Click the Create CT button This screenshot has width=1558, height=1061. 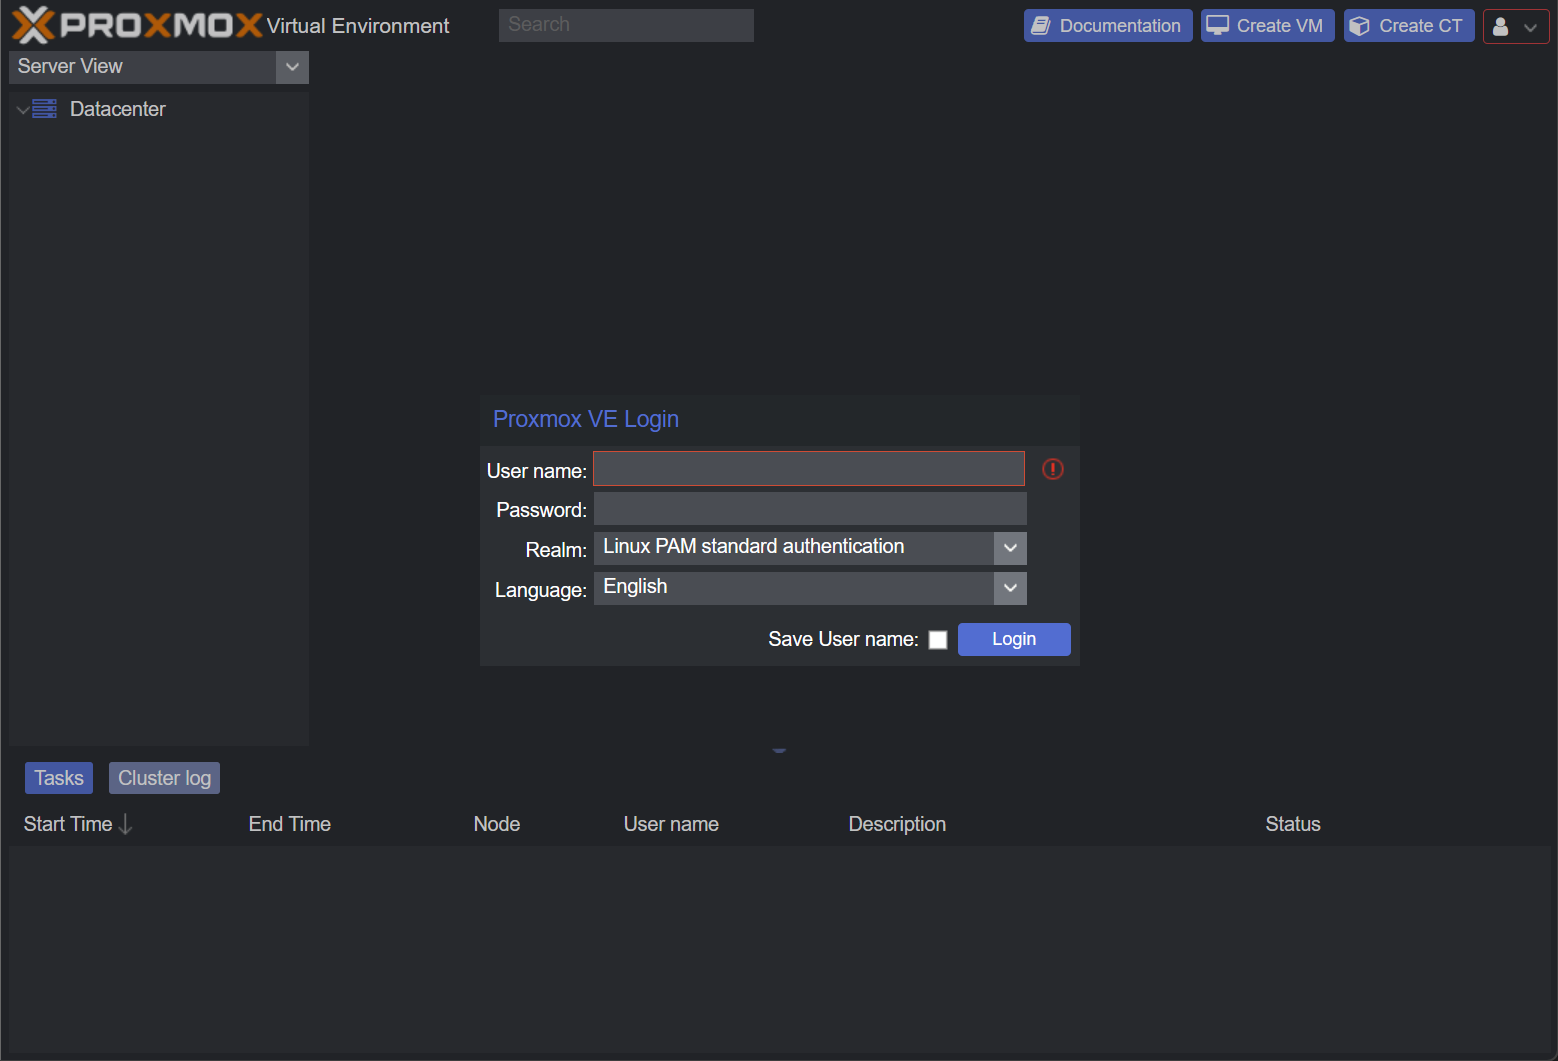1409,26
